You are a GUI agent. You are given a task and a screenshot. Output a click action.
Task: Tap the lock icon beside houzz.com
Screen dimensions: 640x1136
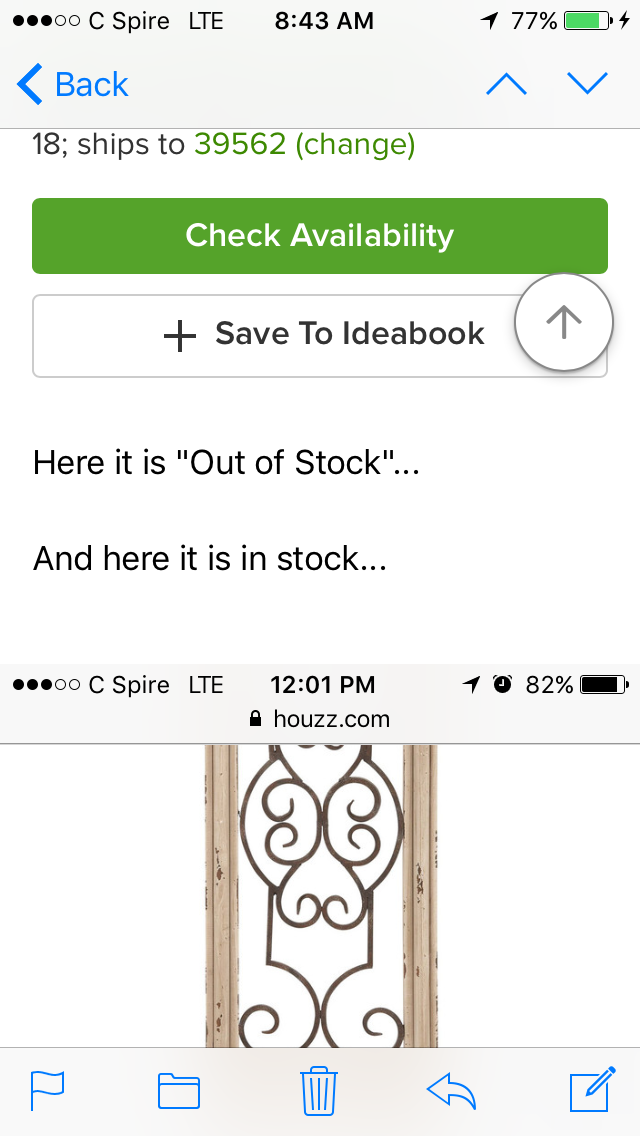tap(255, 718)
